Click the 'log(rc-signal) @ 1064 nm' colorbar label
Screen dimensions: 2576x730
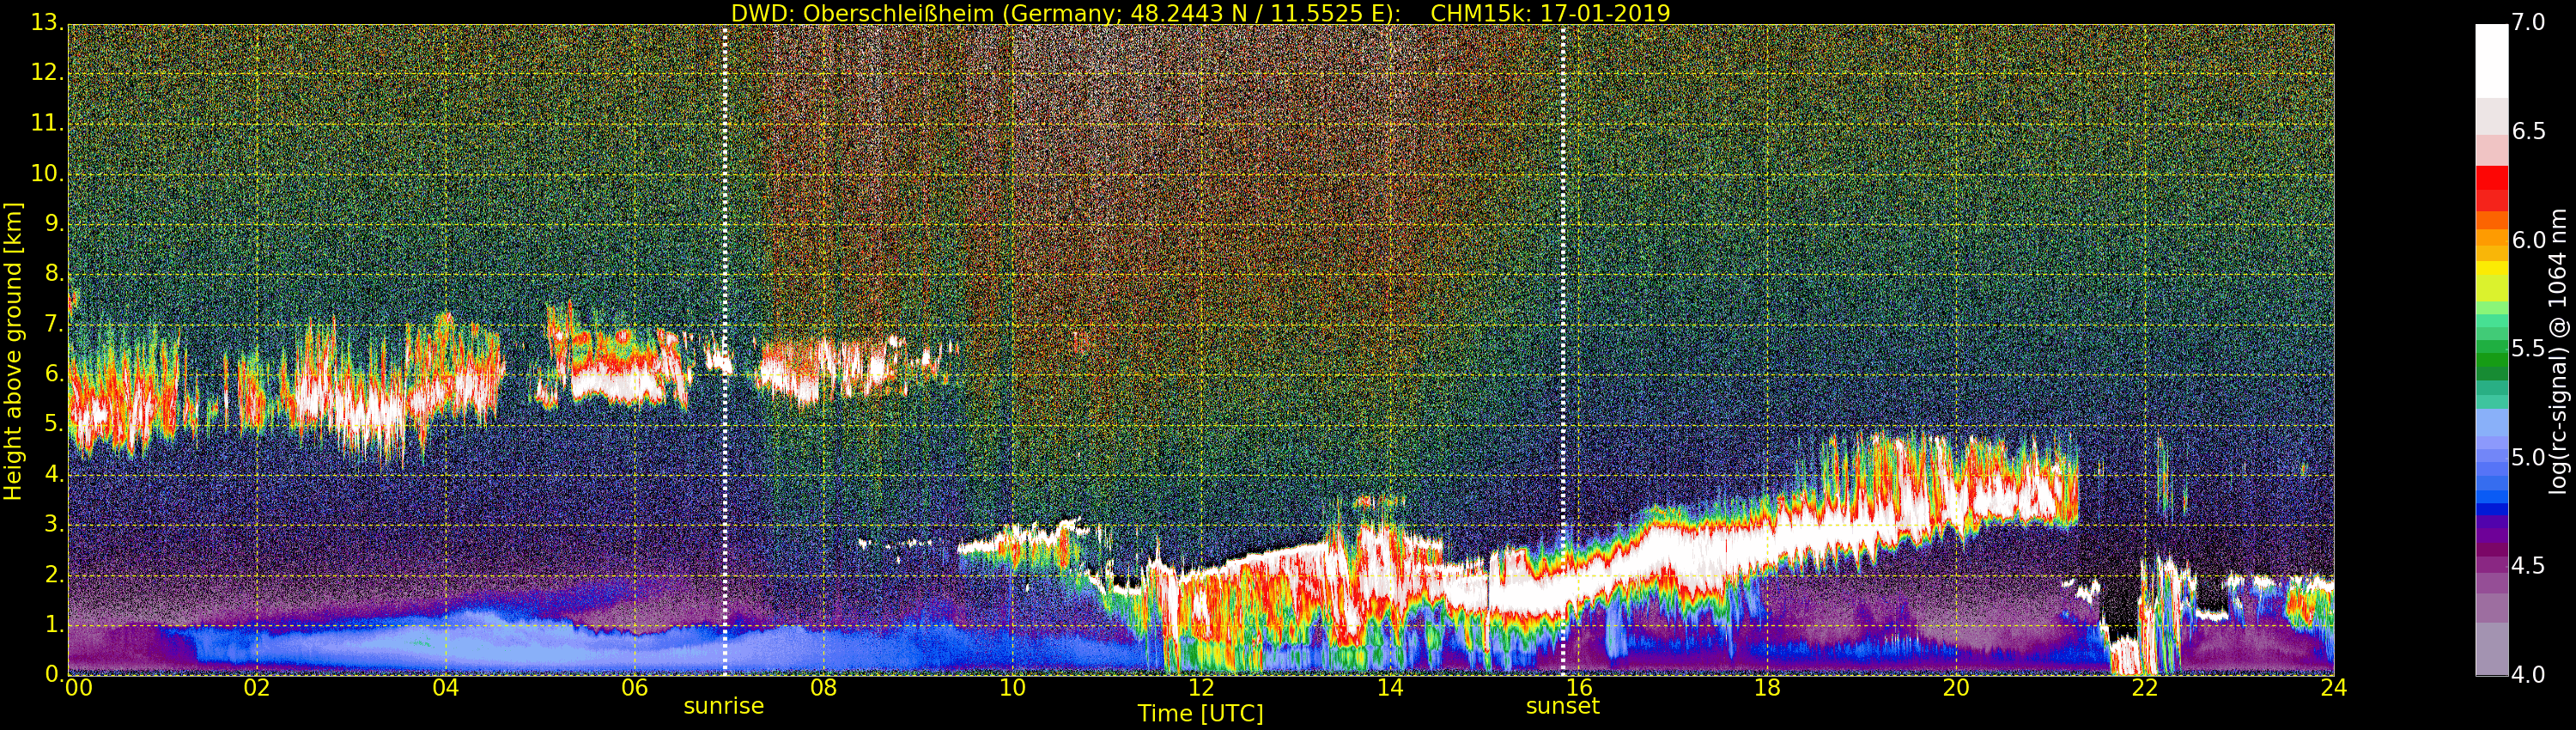tap(2557, 351)
